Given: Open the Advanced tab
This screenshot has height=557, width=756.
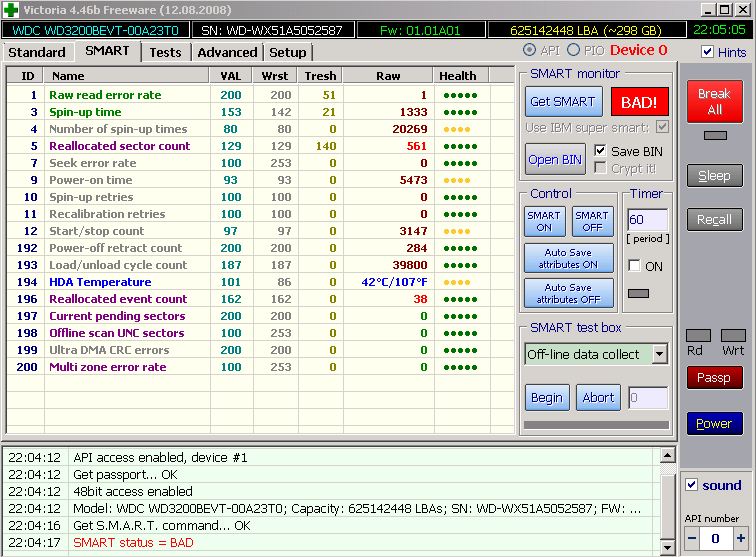Looking at the screenshot, I should click(227, 52).
